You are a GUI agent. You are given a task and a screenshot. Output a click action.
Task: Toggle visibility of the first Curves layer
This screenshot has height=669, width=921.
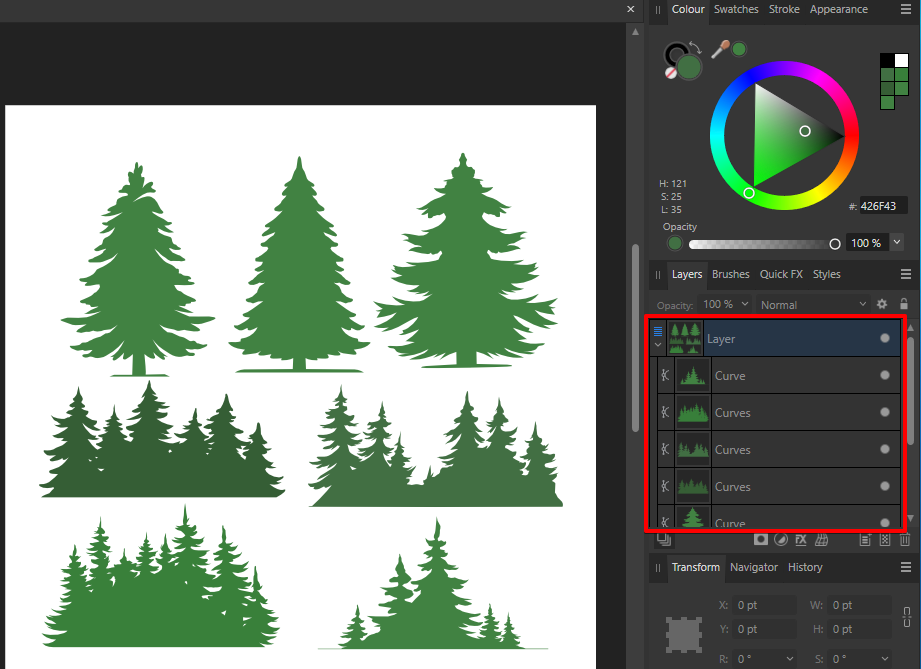coord(885,412)
